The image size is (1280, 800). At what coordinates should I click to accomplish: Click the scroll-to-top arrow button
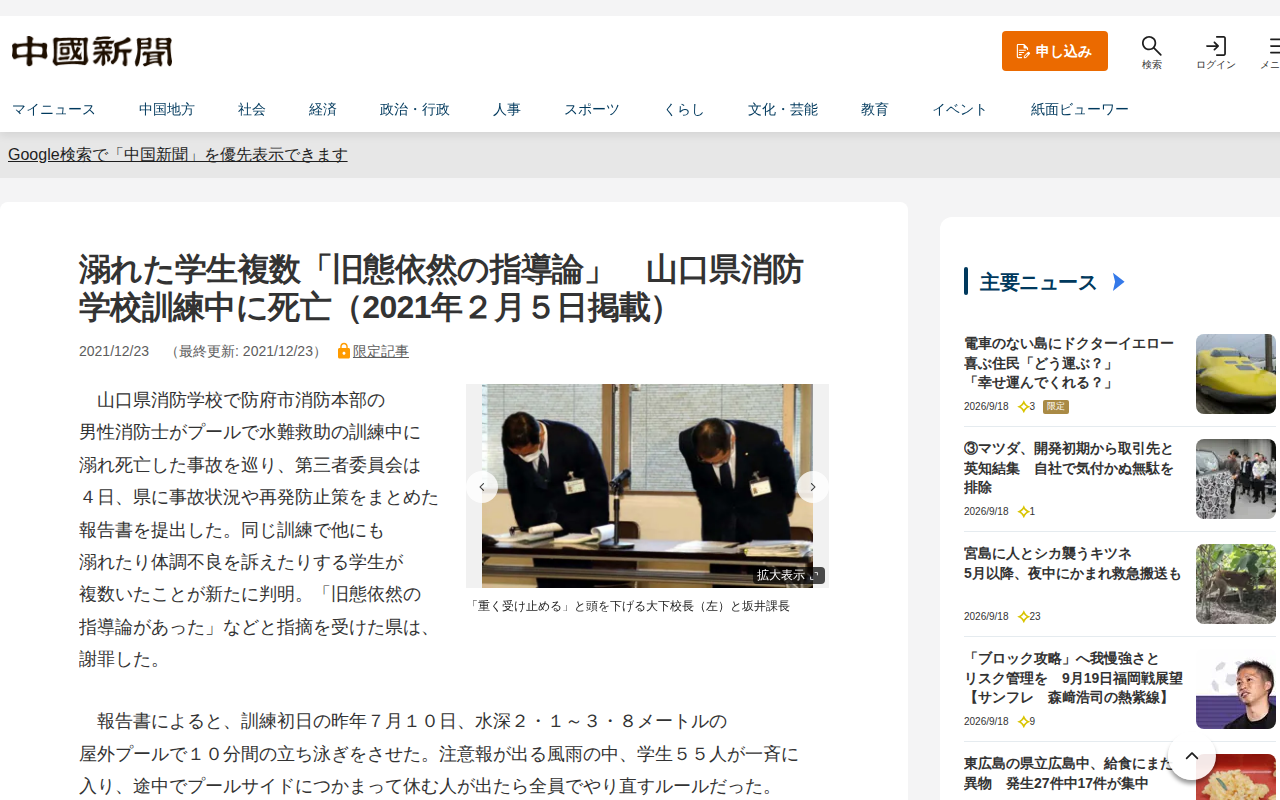(x=1191, y=756)
